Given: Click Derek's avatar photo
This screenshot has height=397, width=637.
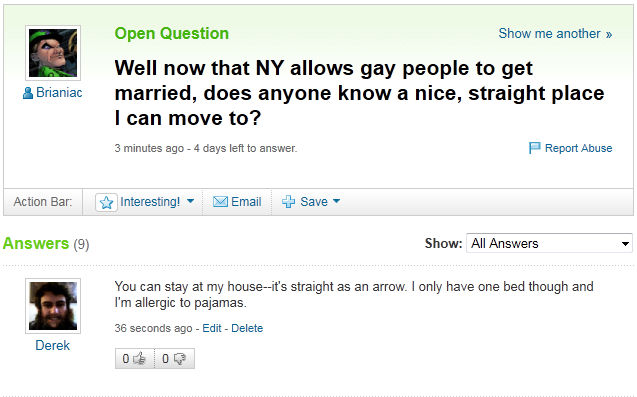Looking at the screenshot, I should pyautogui.click(x=53, y=306).
